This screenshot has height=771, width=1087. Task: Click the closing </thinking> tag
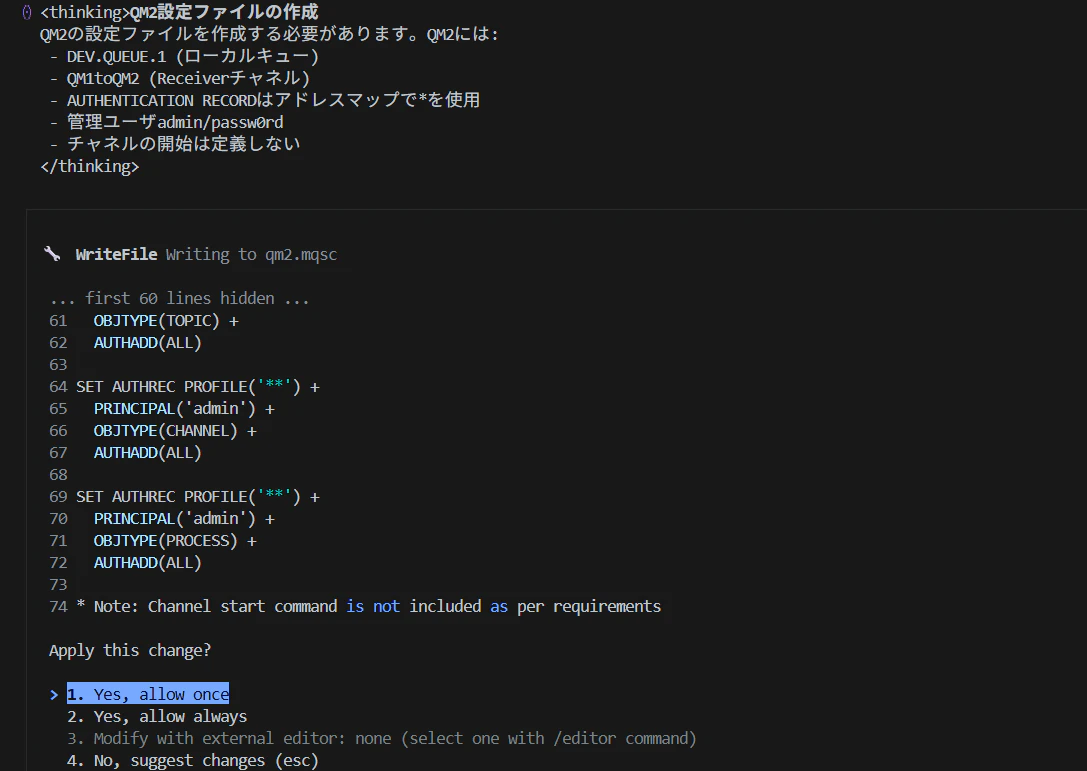click(x=89, y=166)
